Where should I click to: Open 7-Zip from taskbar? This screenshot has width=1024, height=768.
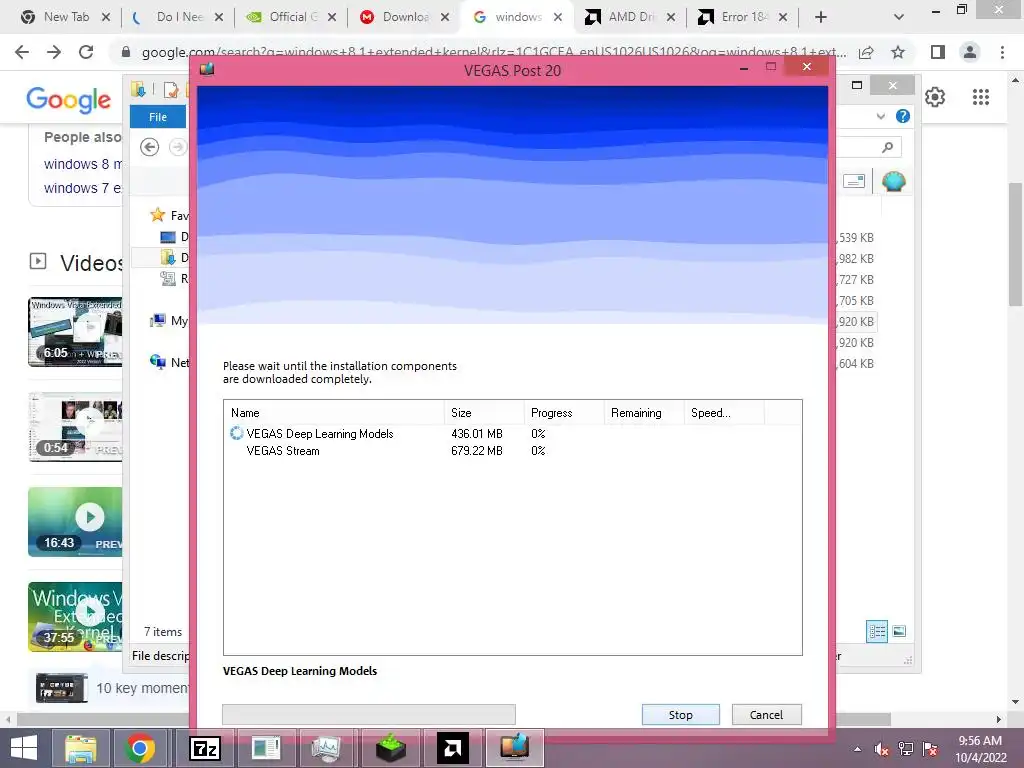[204, 748]
